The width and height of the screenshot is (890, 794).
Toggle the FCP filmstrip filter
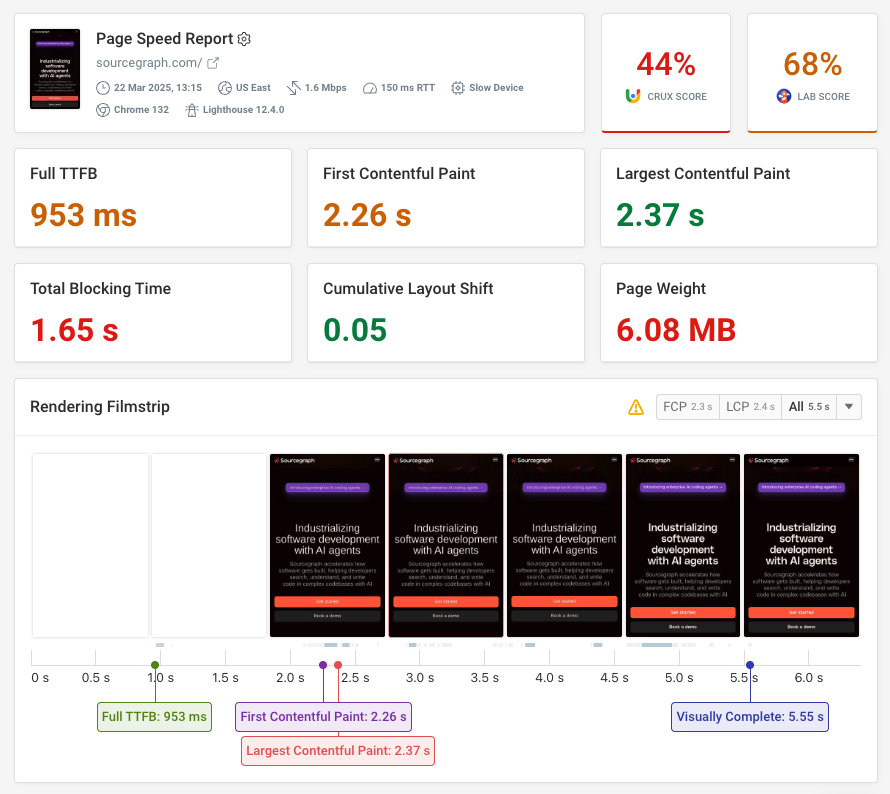[687, 406]
